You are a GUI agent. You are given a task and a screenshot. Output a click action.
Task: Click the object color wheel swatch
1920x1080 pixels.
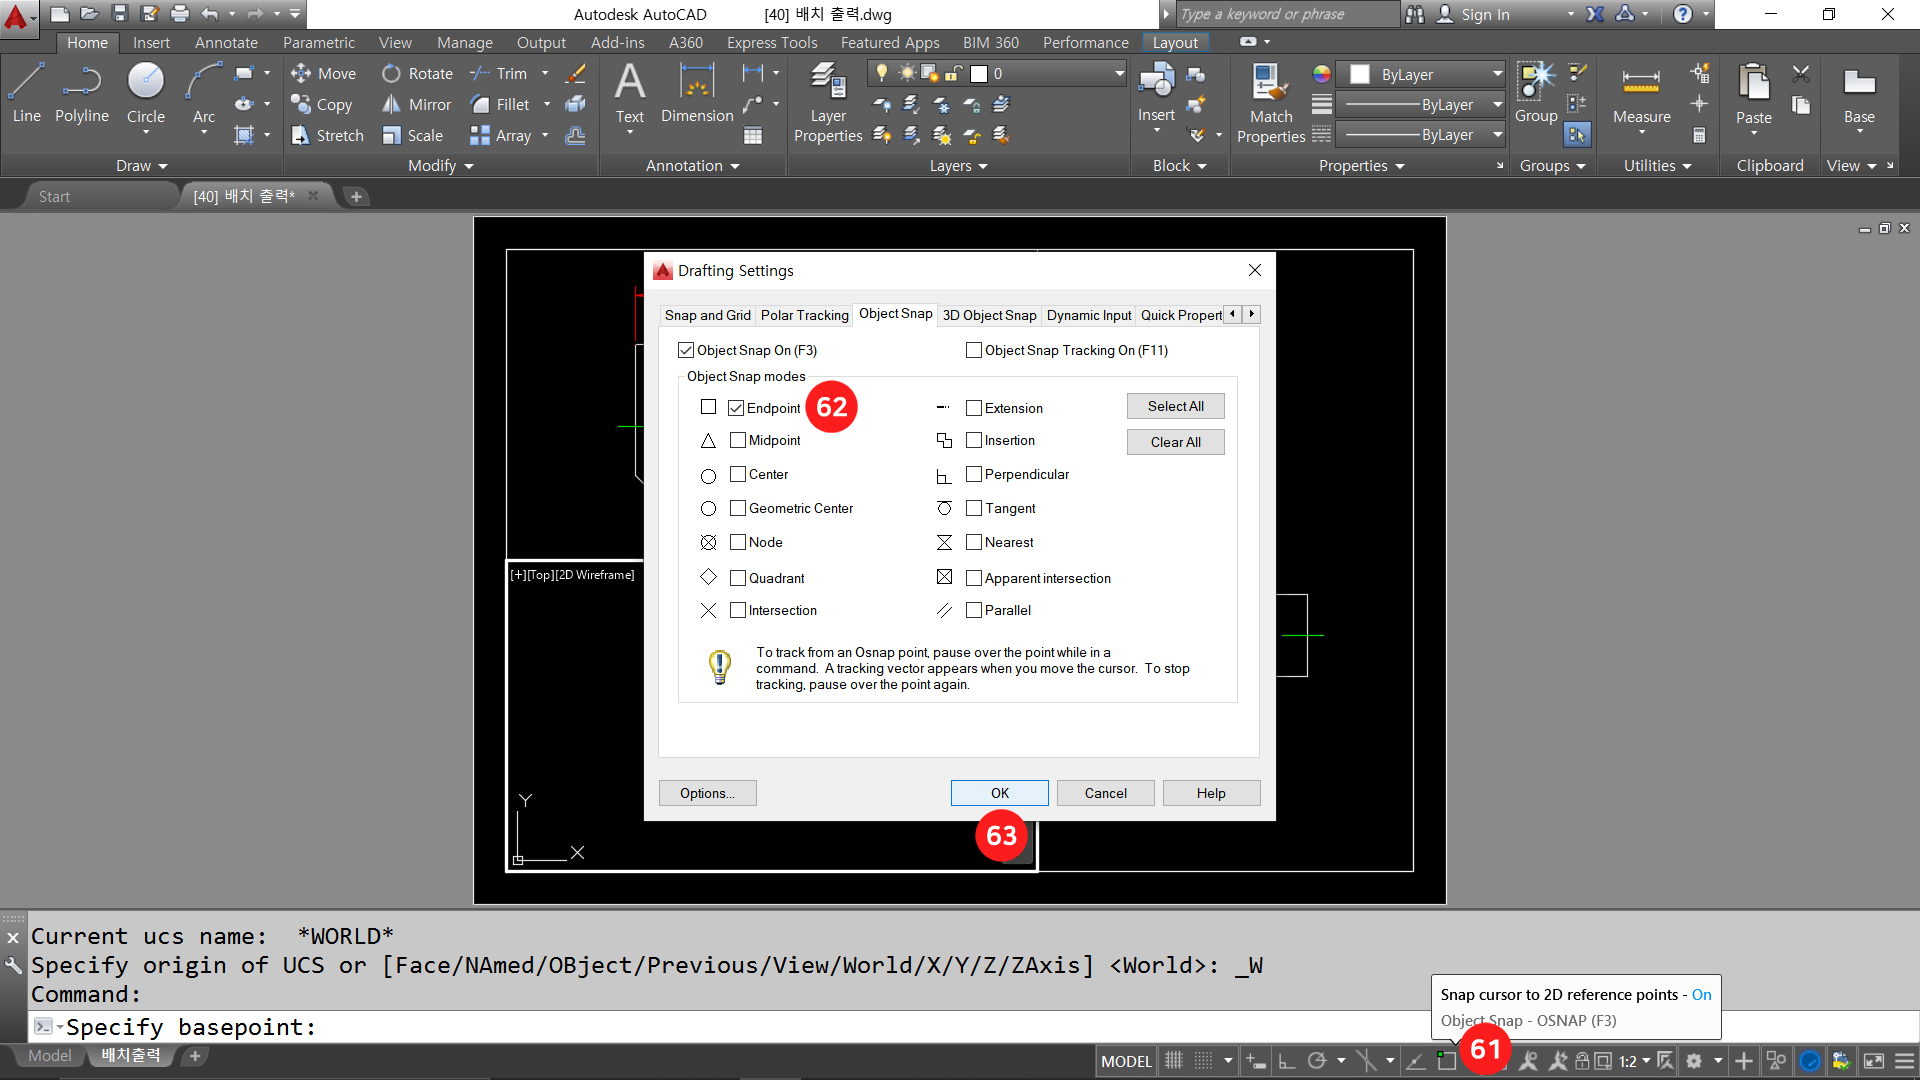pyautogui.click(x=1322, y=74)
